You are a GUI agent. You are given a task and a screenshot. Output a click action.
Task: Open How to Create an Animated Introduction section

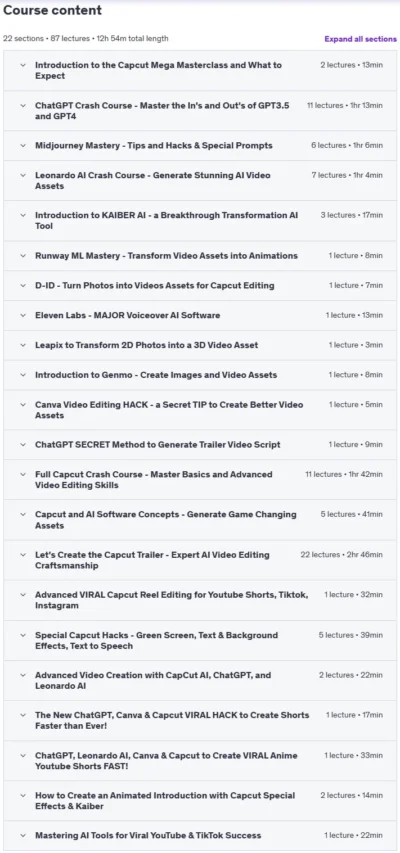pos(200,801)
